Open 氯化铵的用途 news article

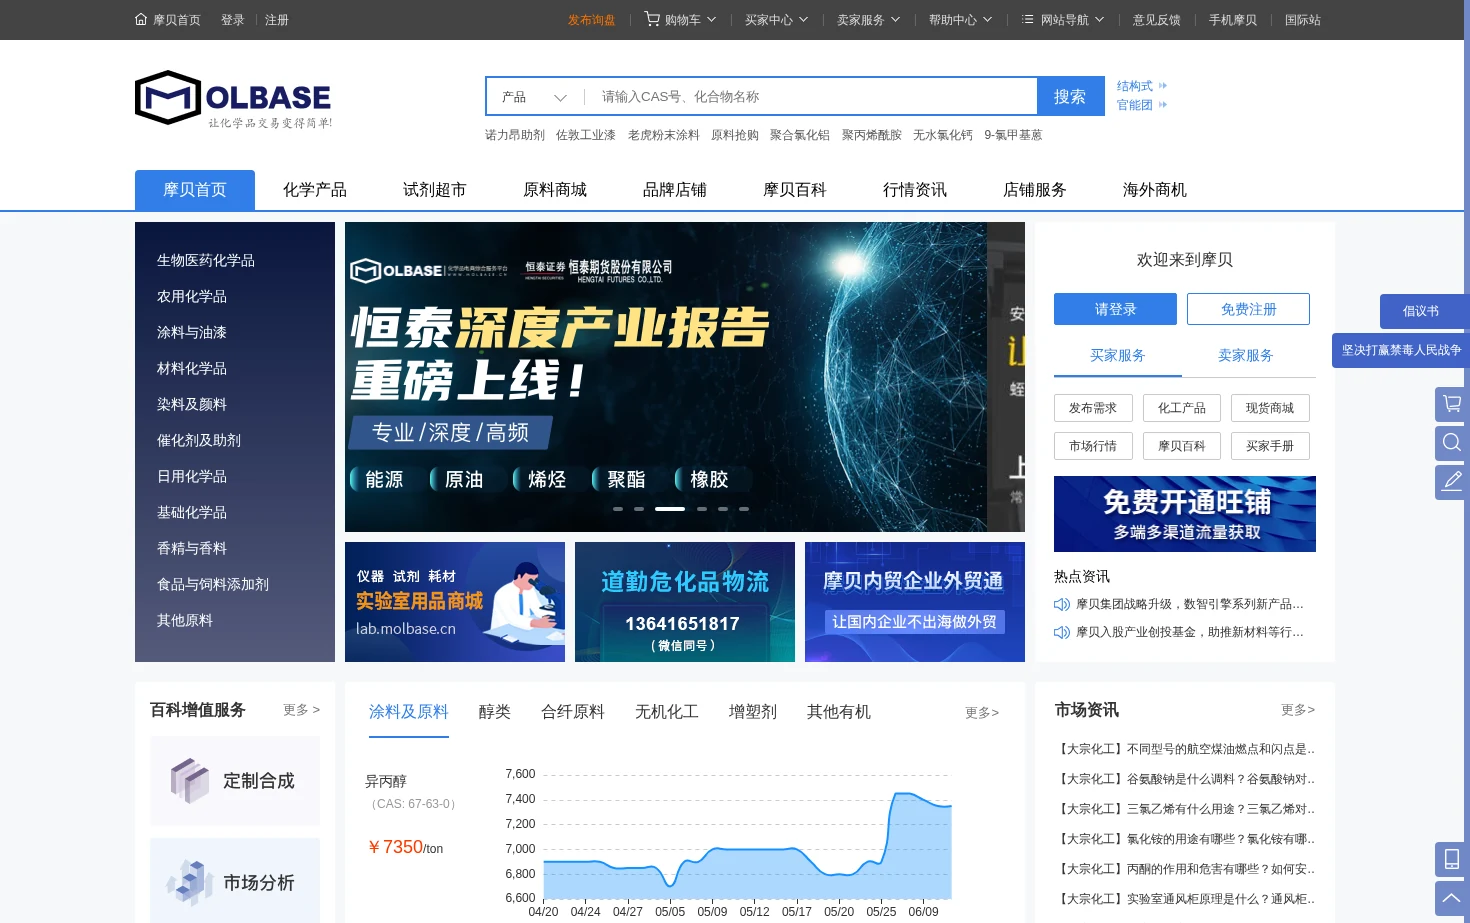tap(1187, 839)
